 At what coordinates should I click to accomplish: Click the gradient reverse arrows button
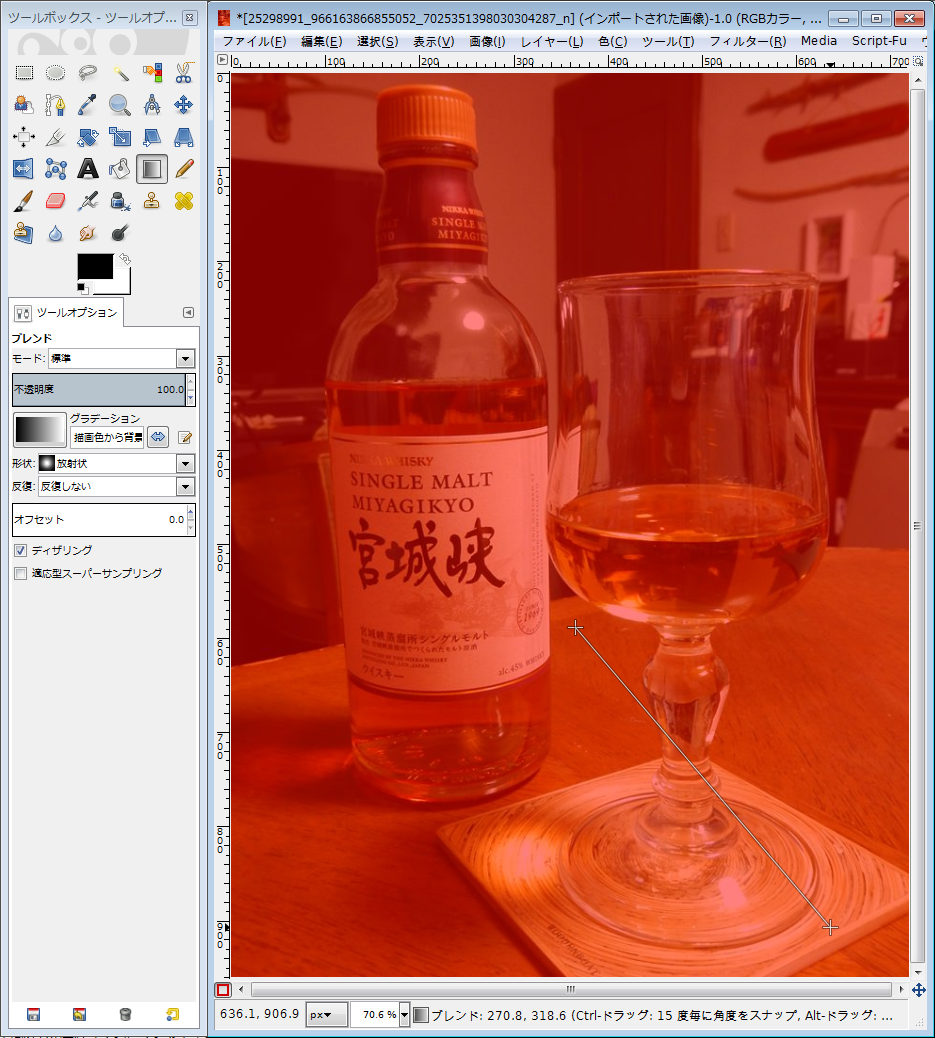(x=158, y=437)
